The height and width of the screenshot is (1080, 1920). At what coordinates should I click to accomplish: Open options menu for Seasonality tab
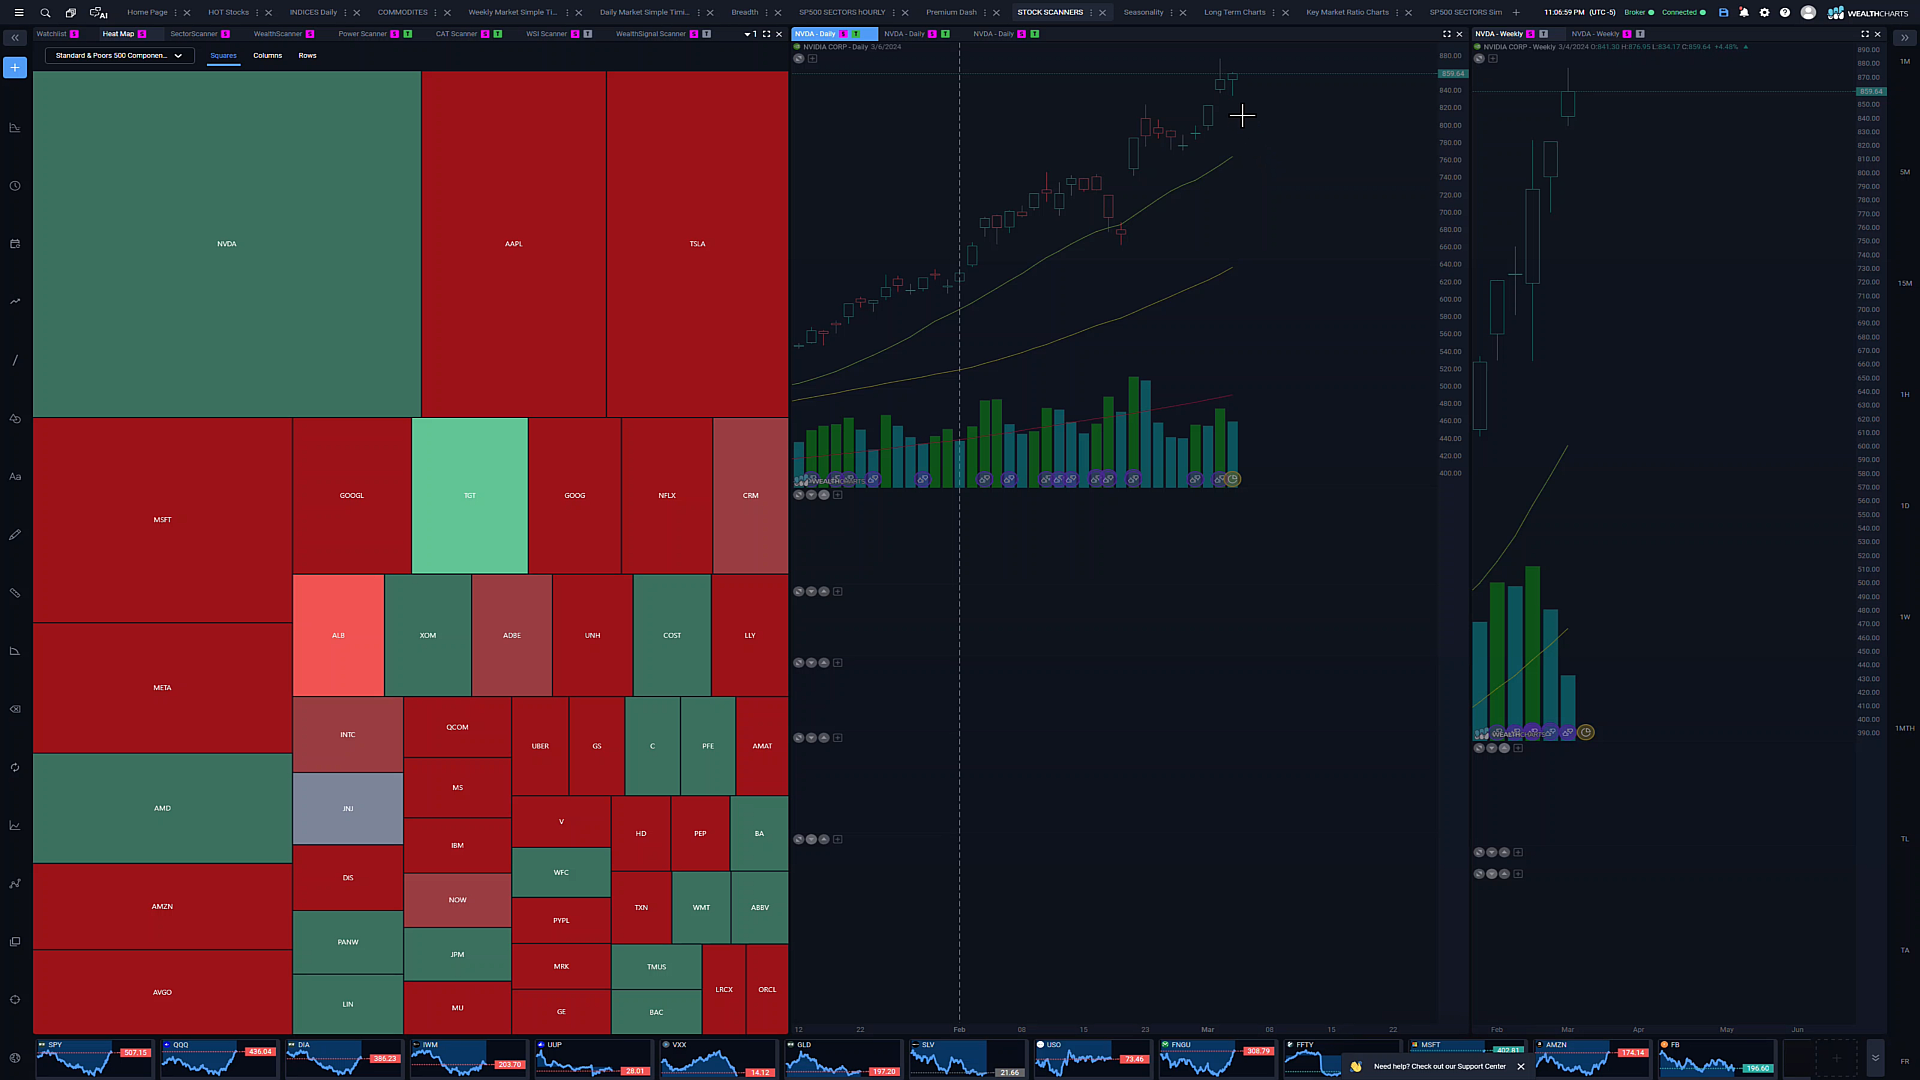tap(1171, 13)
